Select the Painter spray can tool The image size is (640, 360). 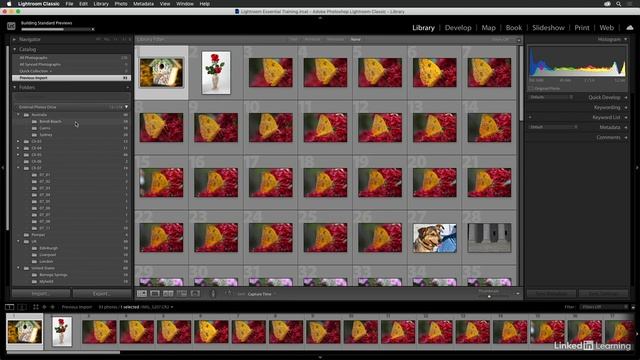click(x=213, y=293)
